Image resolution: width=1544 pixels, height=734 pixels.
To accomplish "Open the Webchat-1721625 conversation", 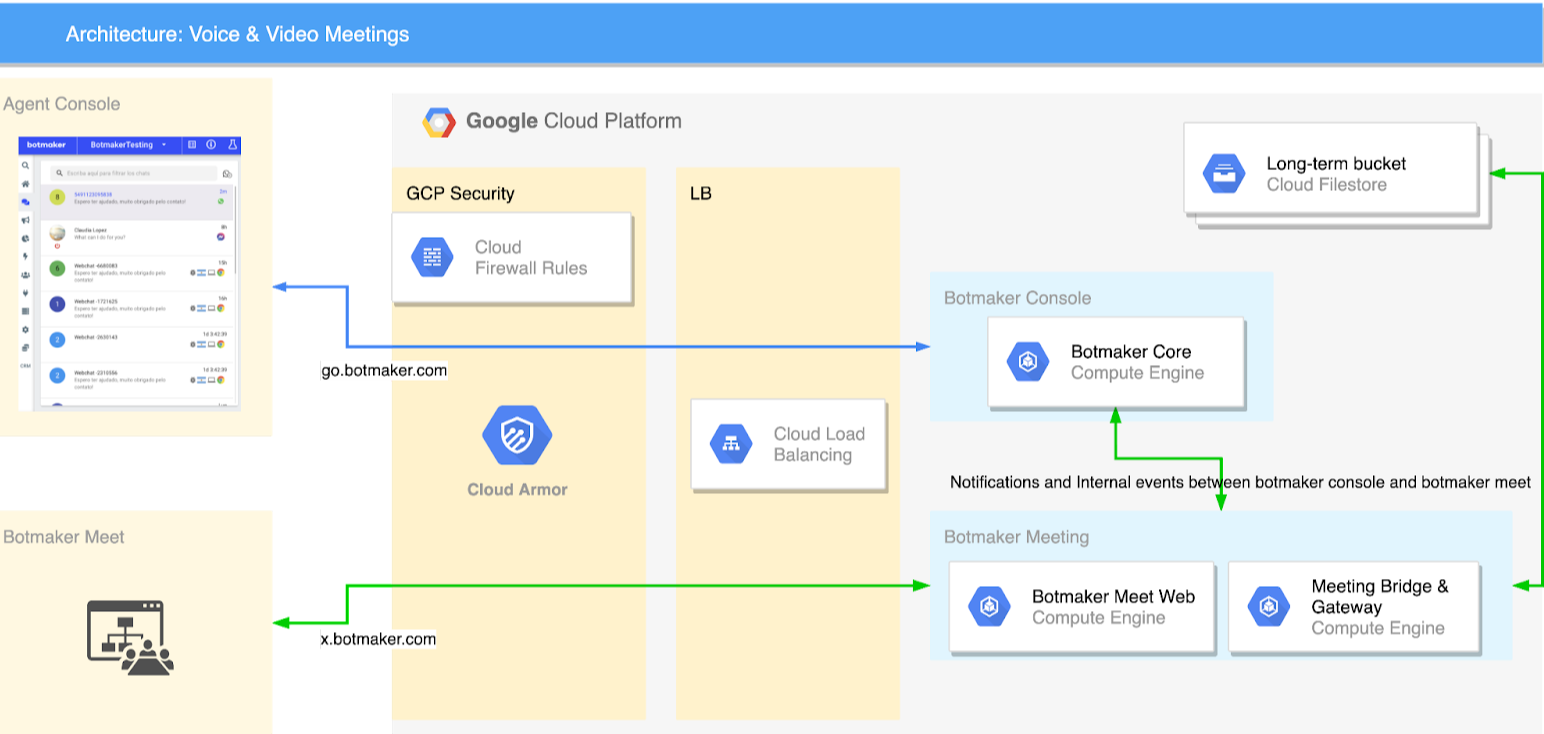I will 136,309.
